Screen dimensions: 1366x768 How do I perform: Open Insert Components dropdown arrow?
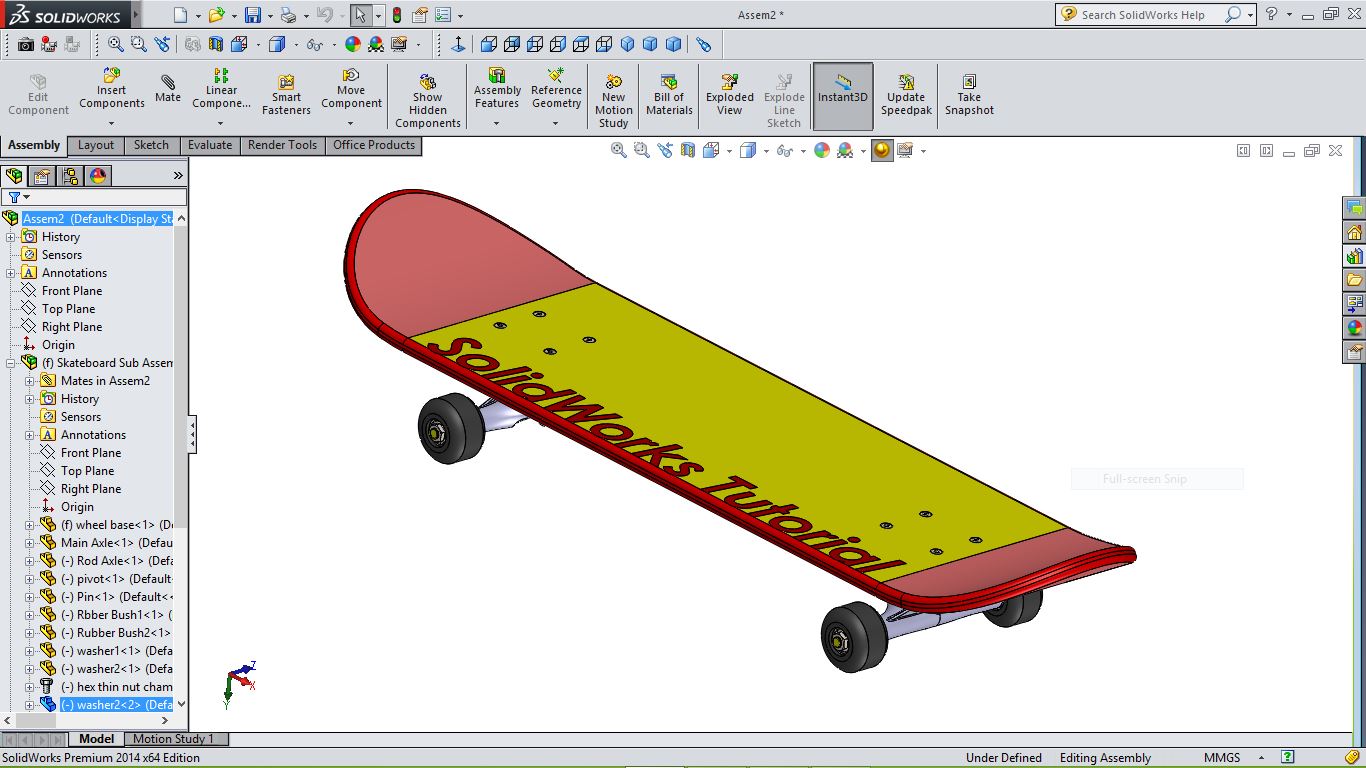click(x=111, y=124)
